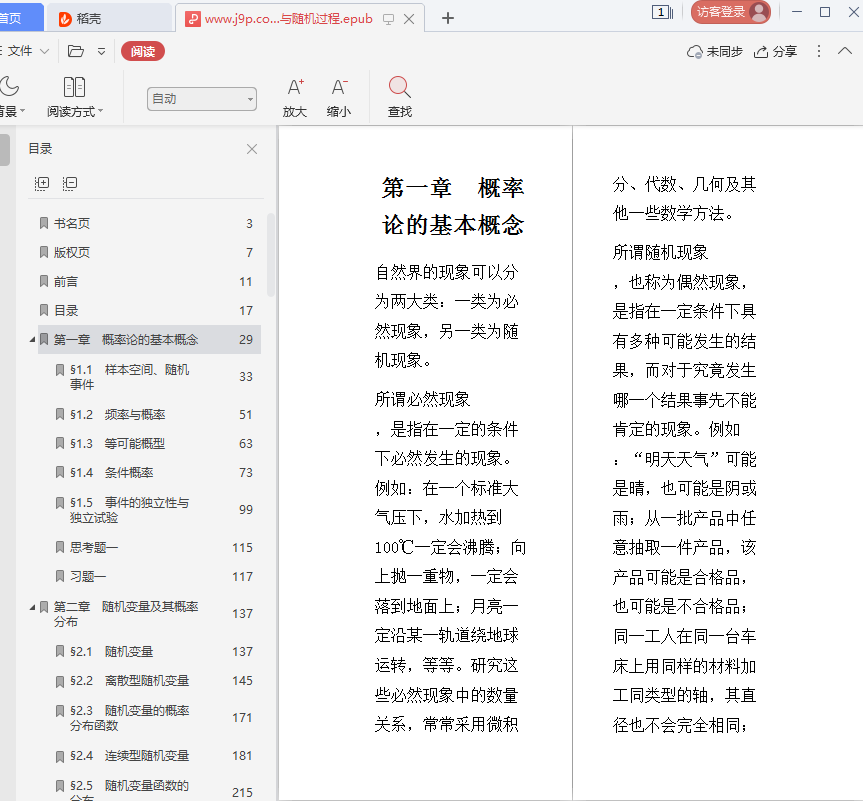Collapse the 第二章 chapter tree node
This screenshot has height=801, width=863.
tap(32, 607)
